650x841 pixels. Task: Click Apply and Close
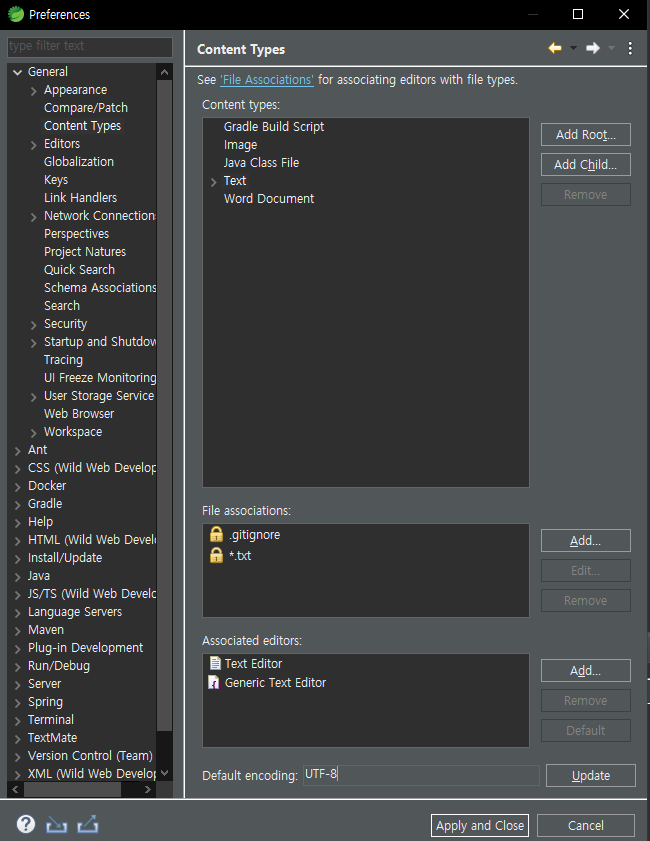(480, 825)
